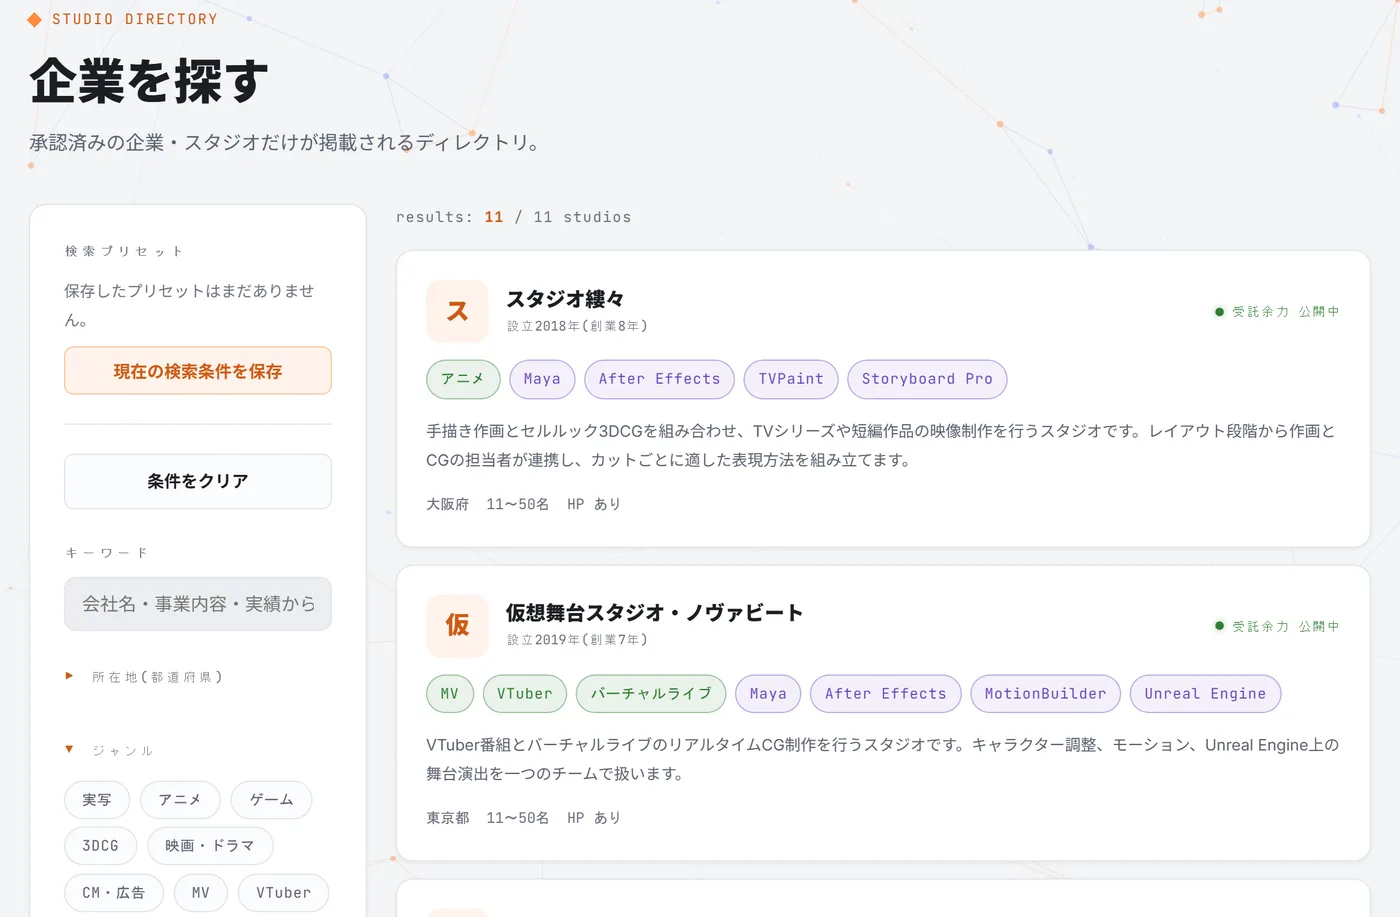Click the Maya tag on スタジオ縷々 card
This screenshot has width=1400, height=917.
(542, 379)
